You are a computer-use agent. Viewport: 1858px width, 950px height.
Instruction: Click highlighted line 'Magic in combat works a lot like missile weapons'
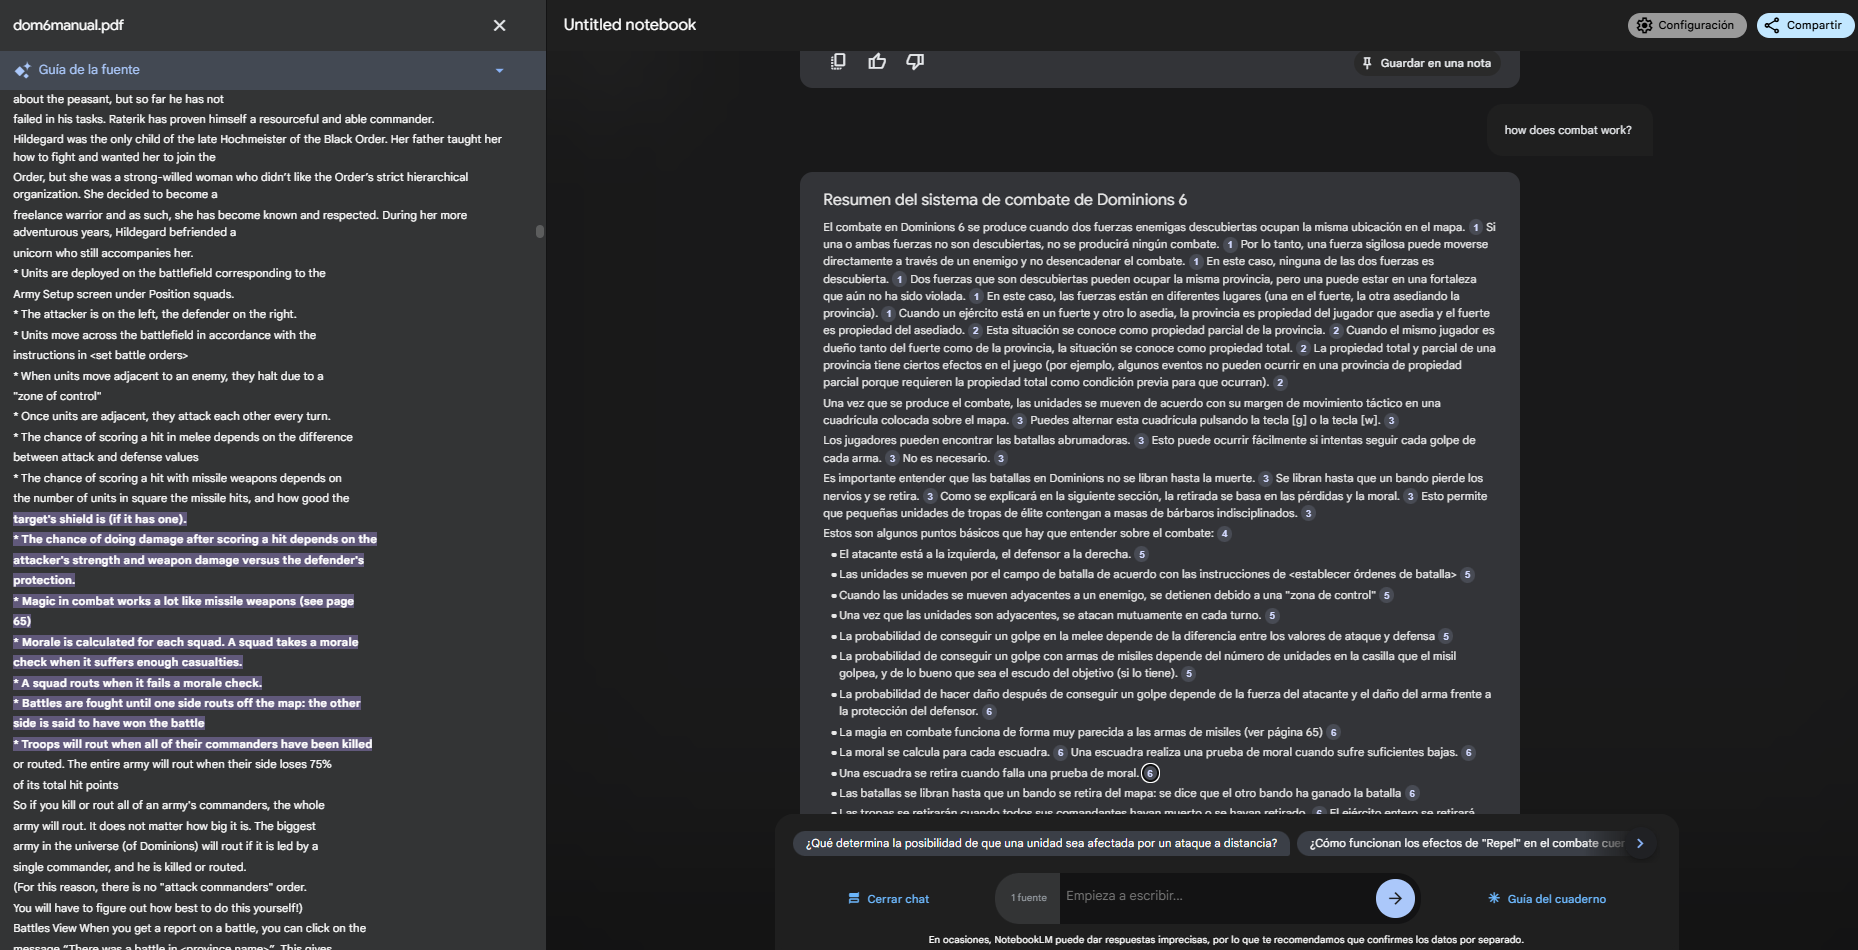pyautogui.click(x=183, y=601)
